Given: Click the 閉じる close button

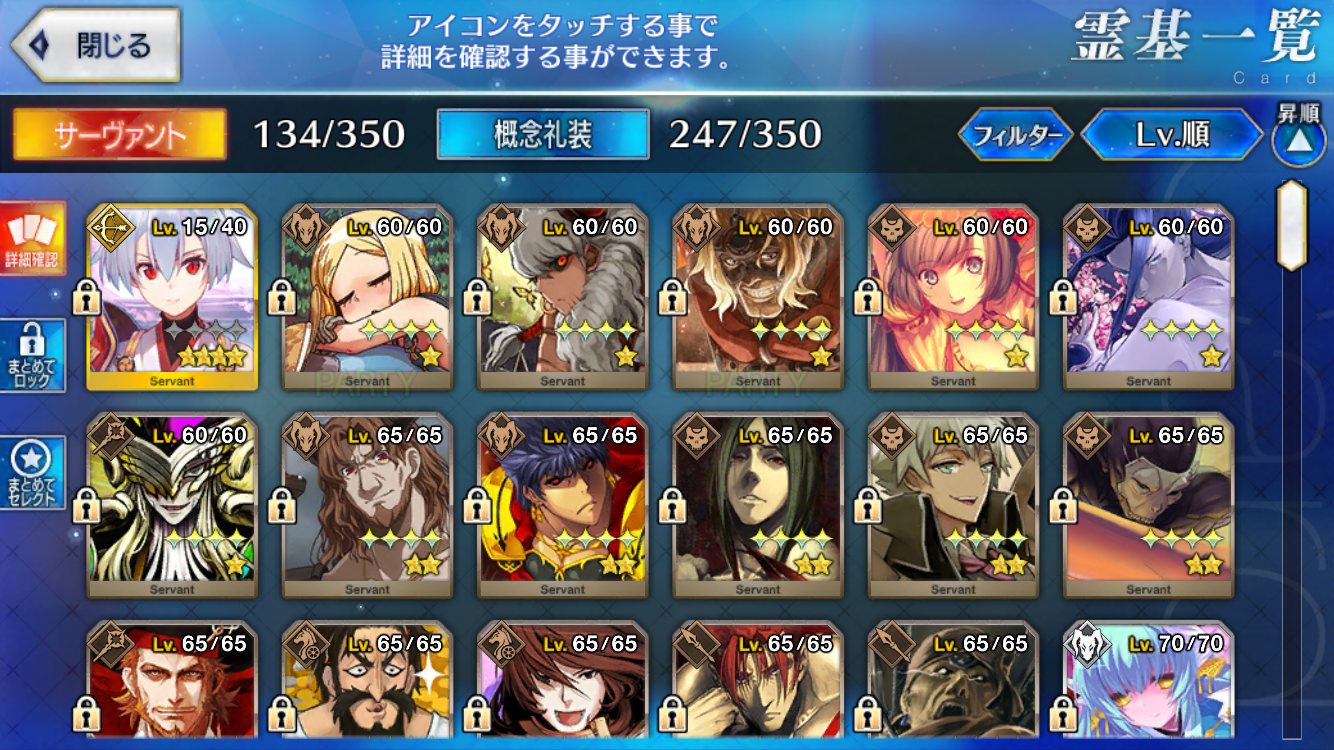Looking at the screenshot, I should click(x=95, y=46).
